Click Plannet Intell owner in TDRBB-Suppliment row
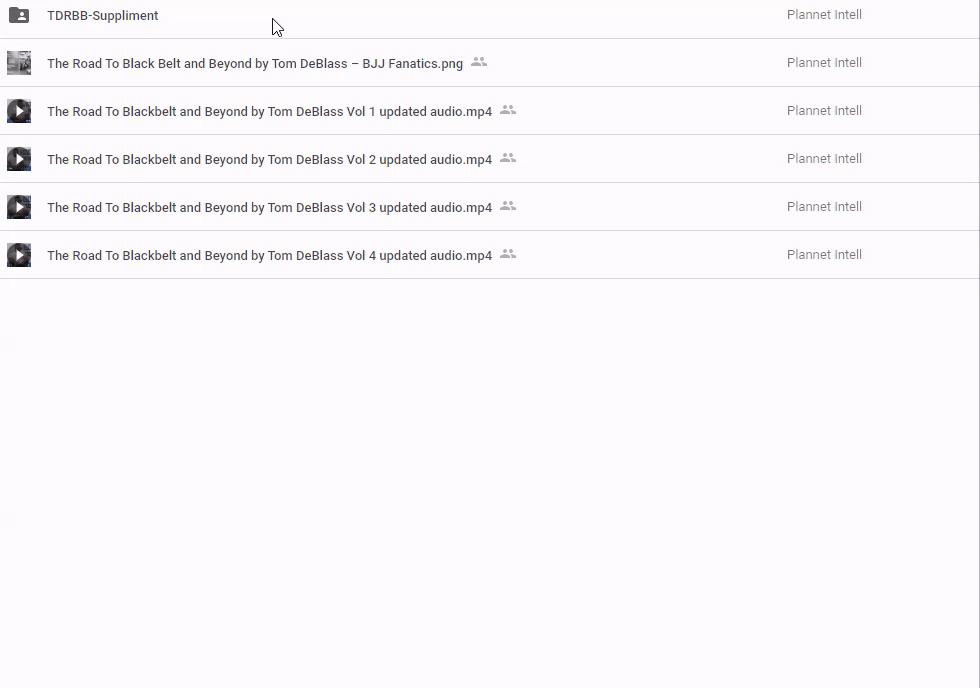This screenshot has height=688, width=980. coord(824,15)
